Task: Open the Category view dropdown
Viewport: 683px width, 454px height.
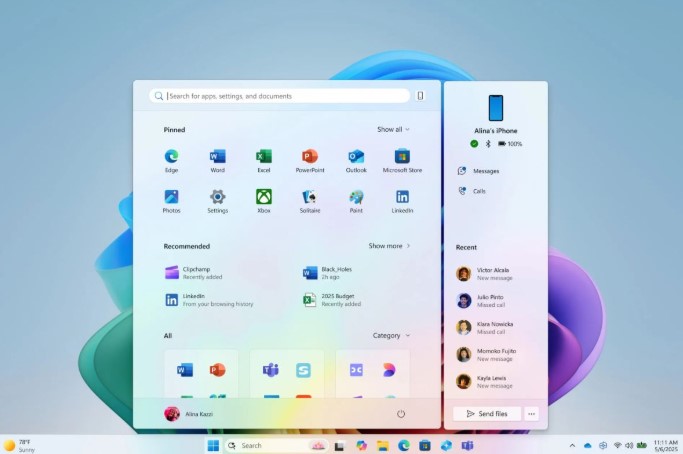Action: click(x=391, y=335)
